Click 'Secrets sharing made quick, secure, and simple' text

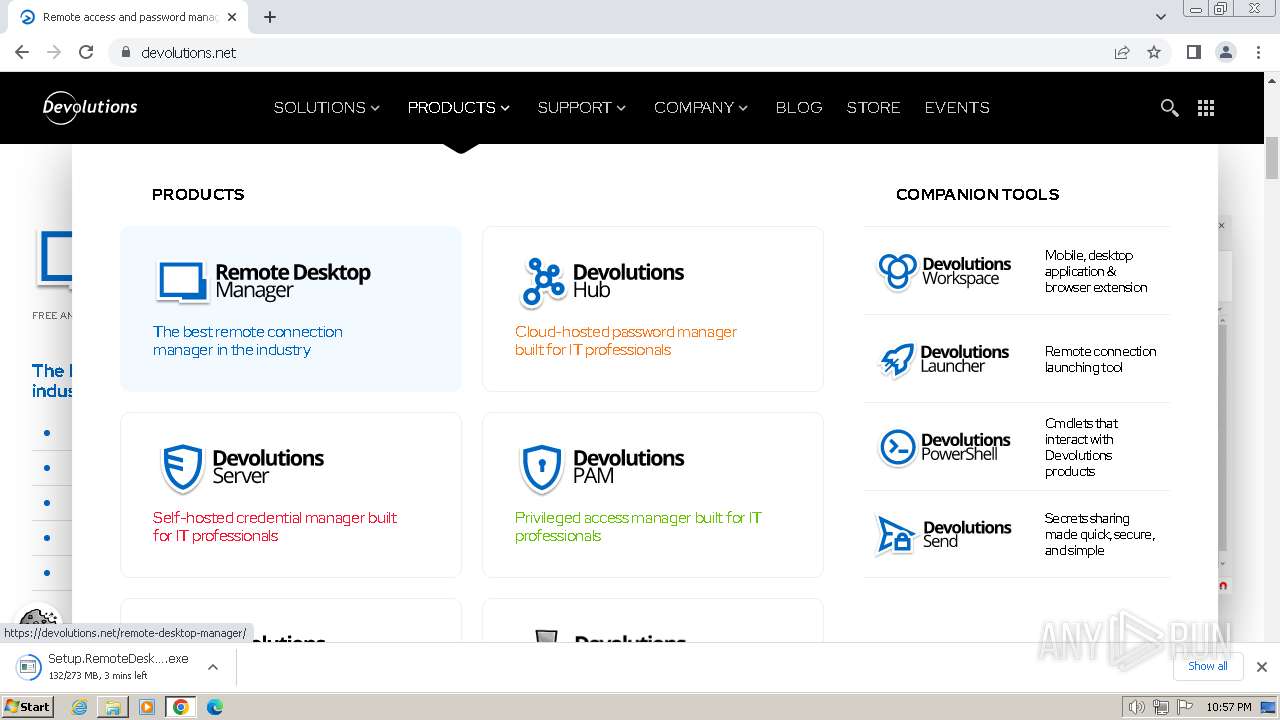(x=1099, y=535)
